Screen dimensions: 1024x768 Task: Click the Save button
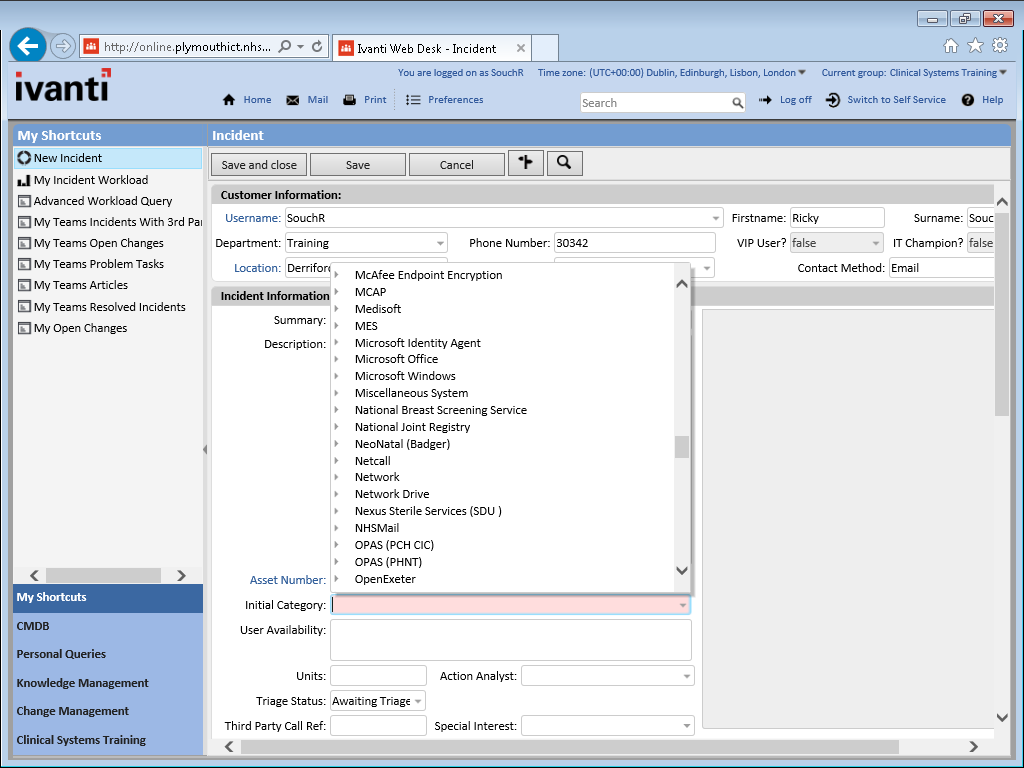click(358, 165)
